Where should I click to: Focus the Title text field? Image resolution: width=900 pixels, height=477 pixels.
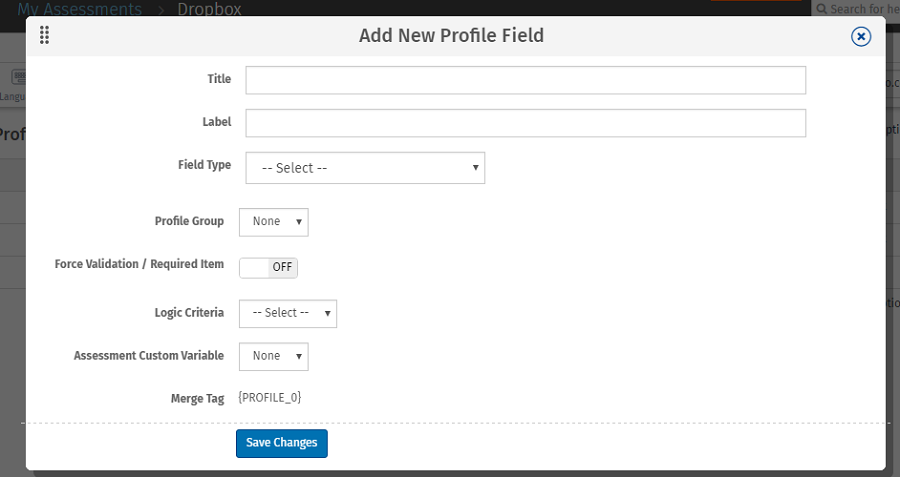pyautogui.click(x=525, y=80)
